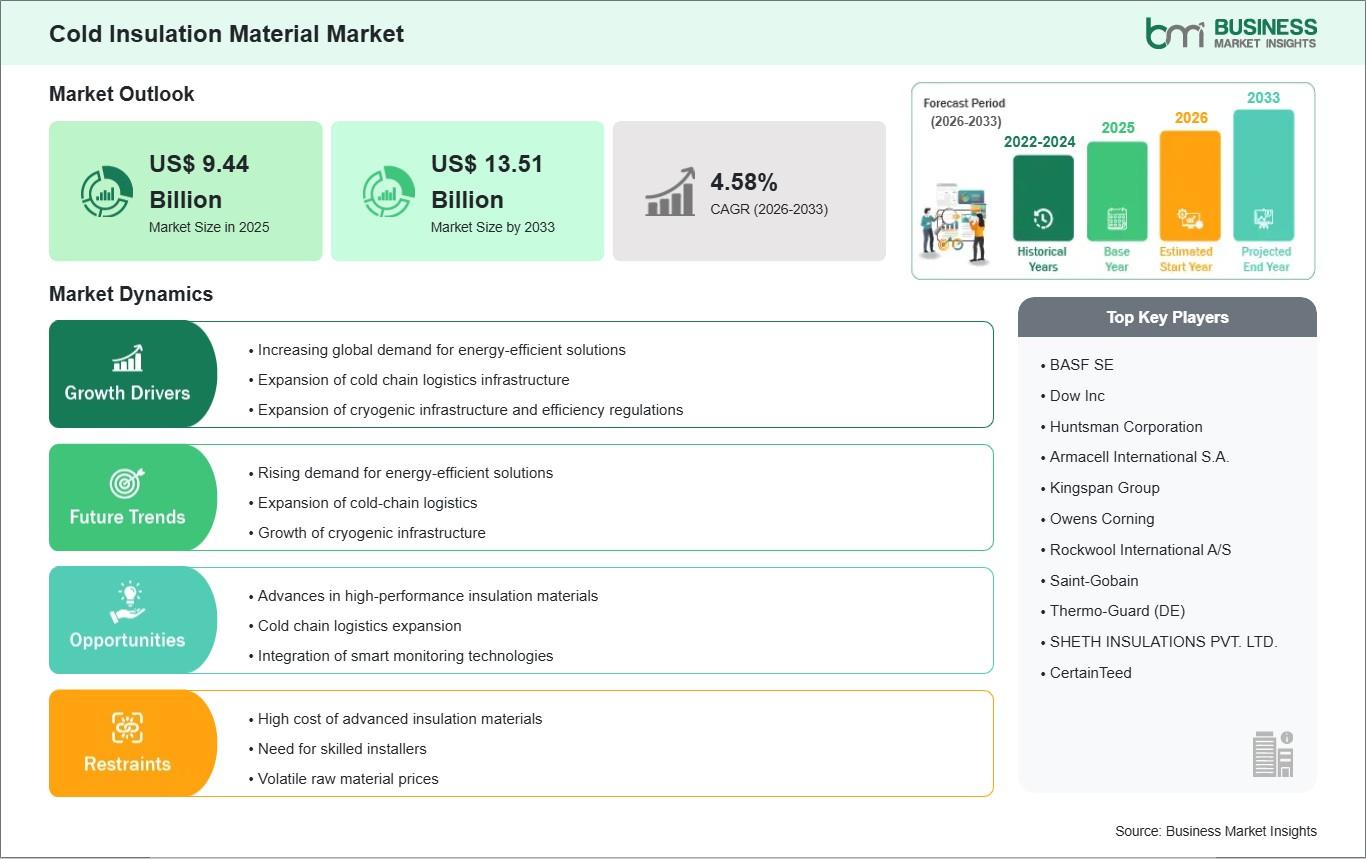The image size is (1366, 859).
Task: Click the Source: Business Market Insights text
Action: [x=1215, y=831]
